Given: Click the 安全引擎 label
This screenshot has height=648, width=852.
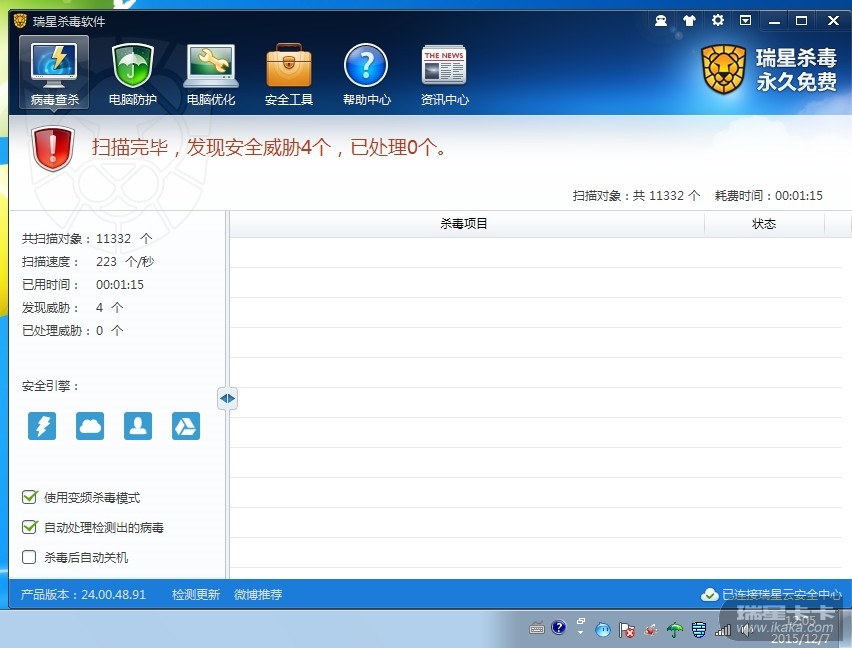Looking at the screenshot, I should (51, 386).
